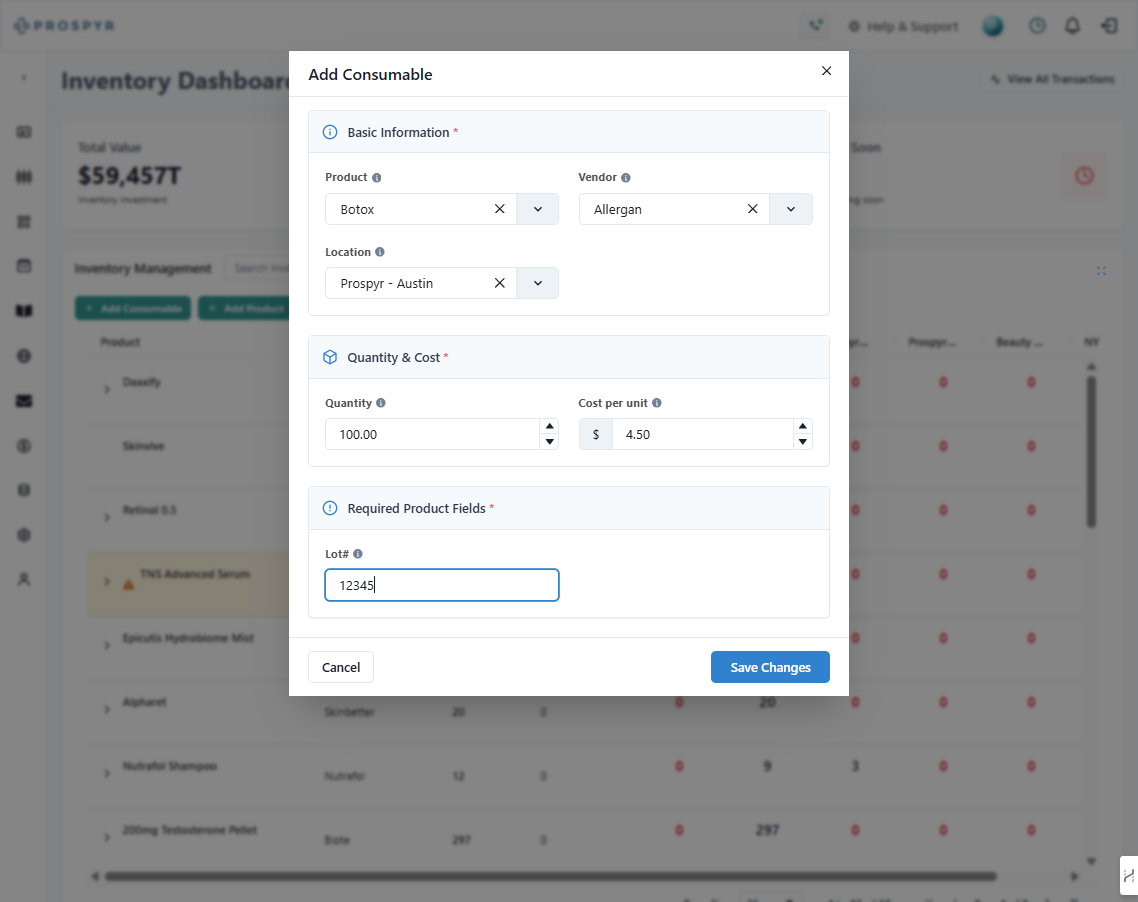The width and height of the screenshot is (1138, 902).
Task: Open the Vendor dropdown
Action: coord(791,209)
